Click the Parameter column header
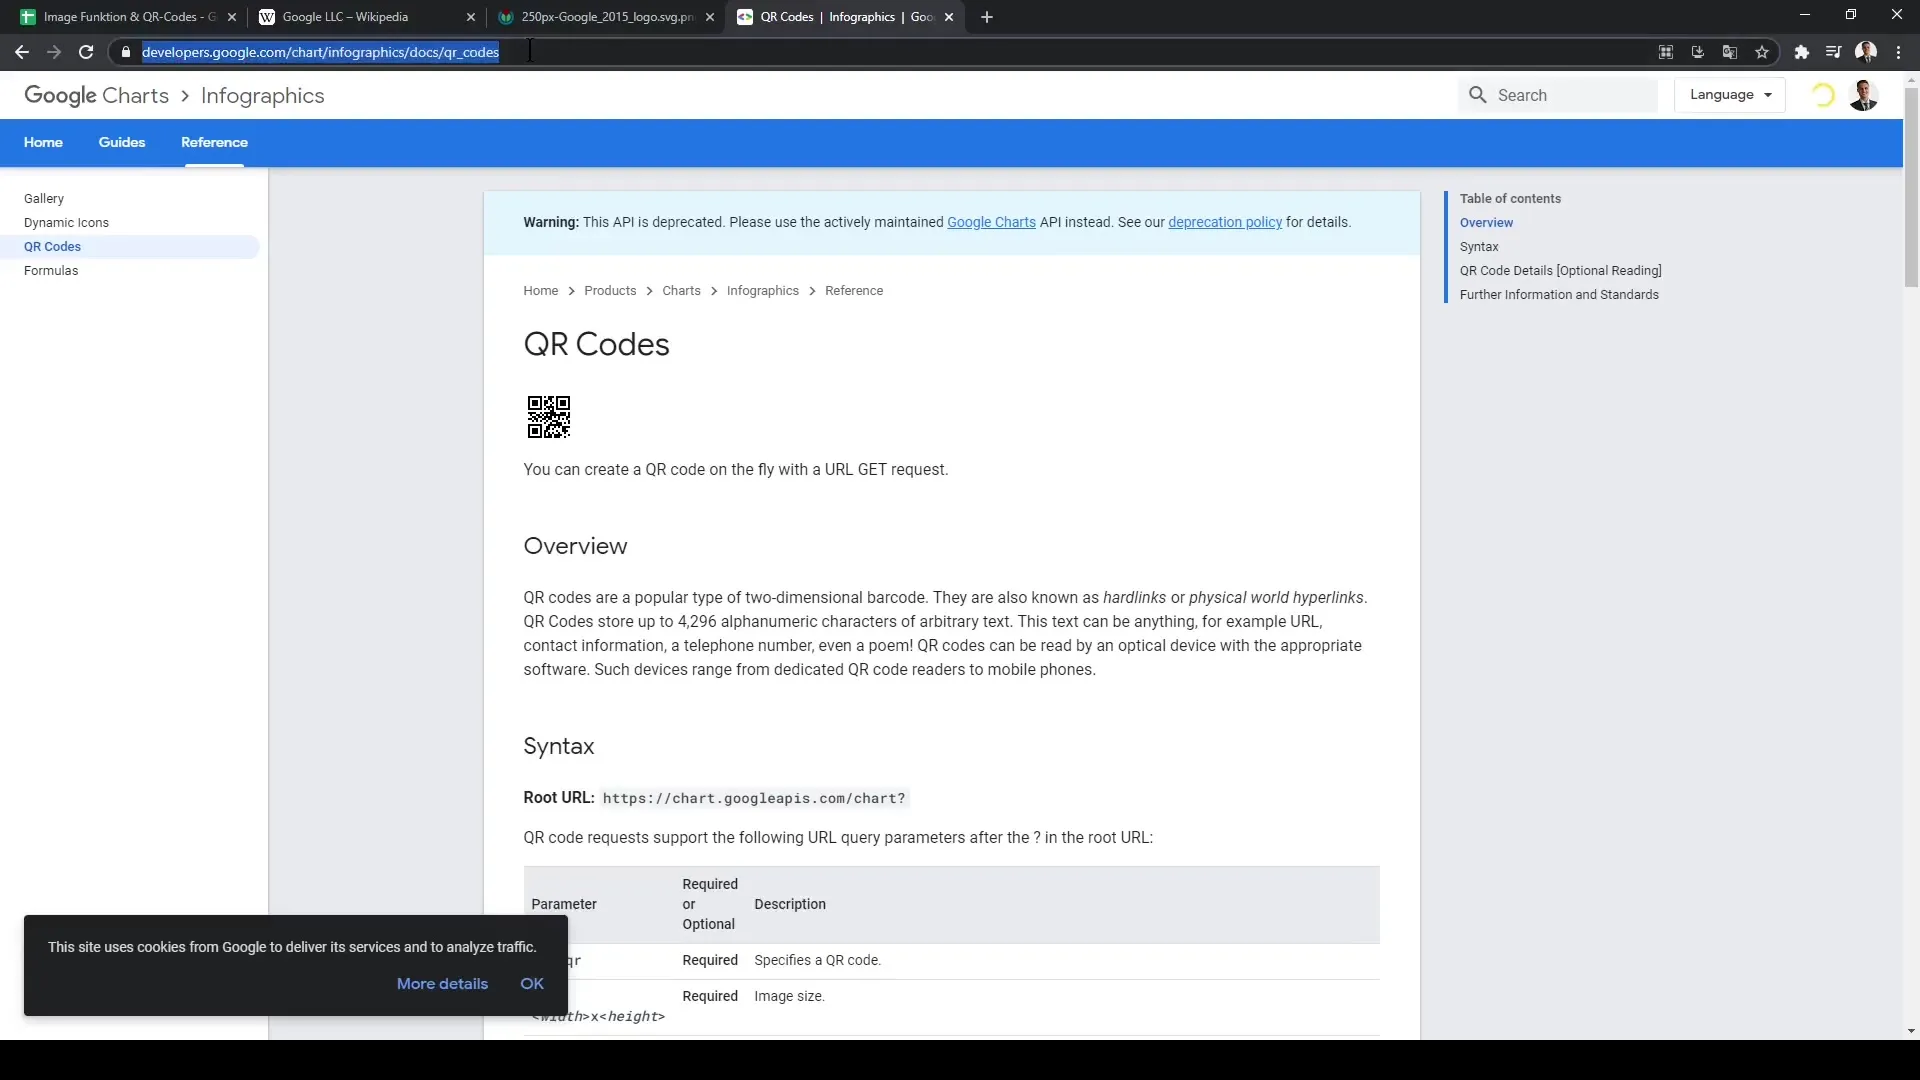The width and height of the screenshot is (1920, 1080). coord(564,904)
